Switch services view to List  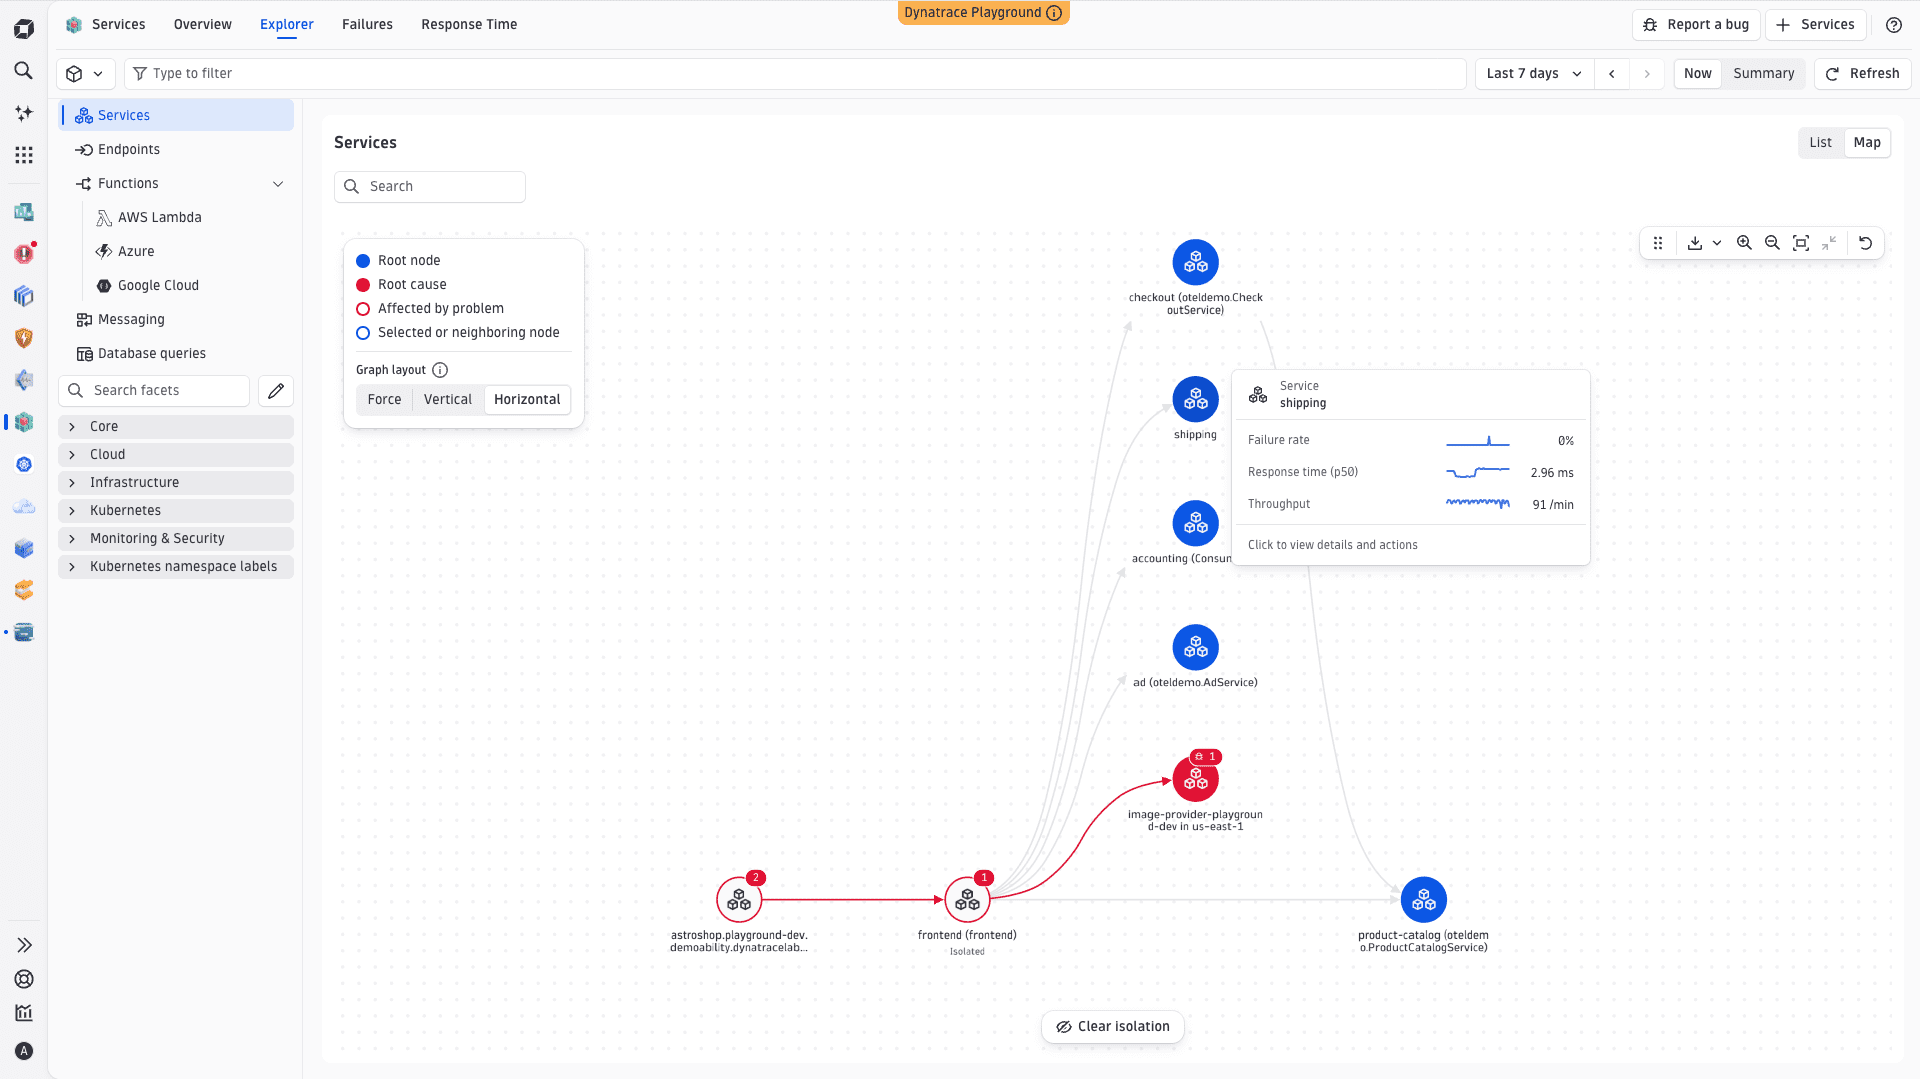1820,143
